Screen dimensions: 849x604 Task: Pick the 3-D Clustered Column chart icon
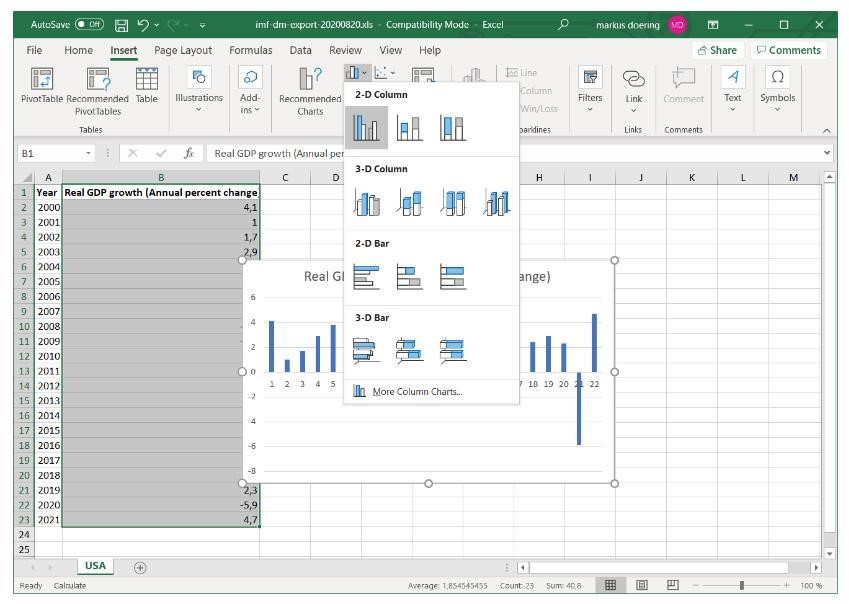coord(366,203)
